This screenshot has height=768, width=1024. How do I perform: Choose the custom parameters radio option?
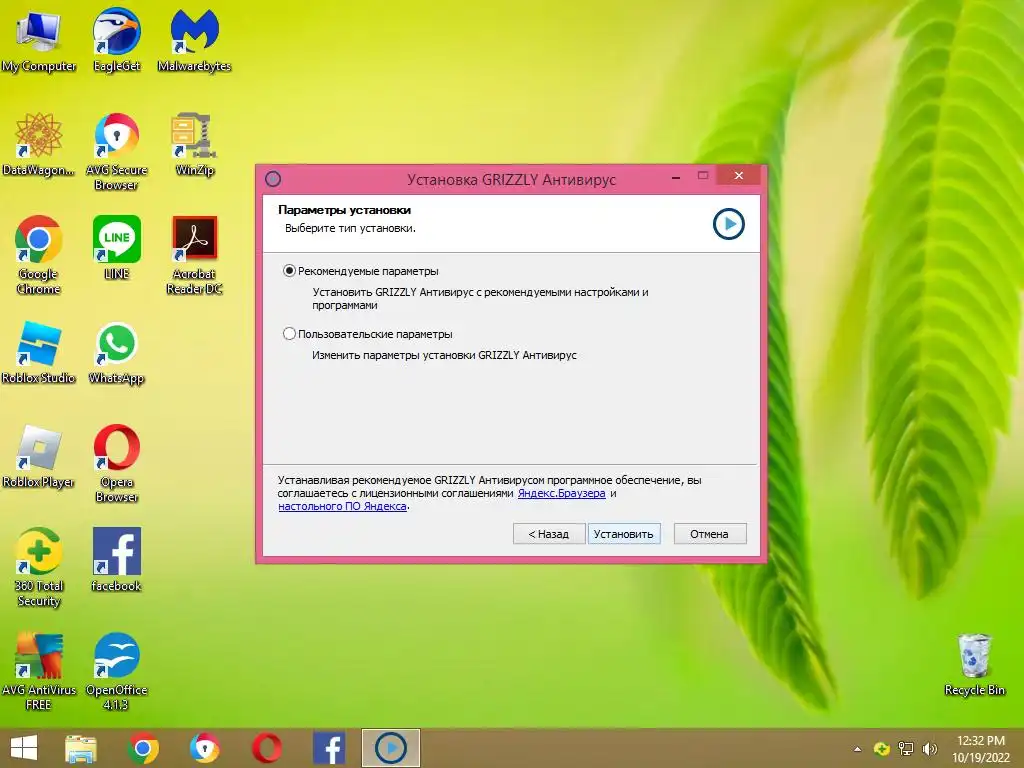coord(289,334)
